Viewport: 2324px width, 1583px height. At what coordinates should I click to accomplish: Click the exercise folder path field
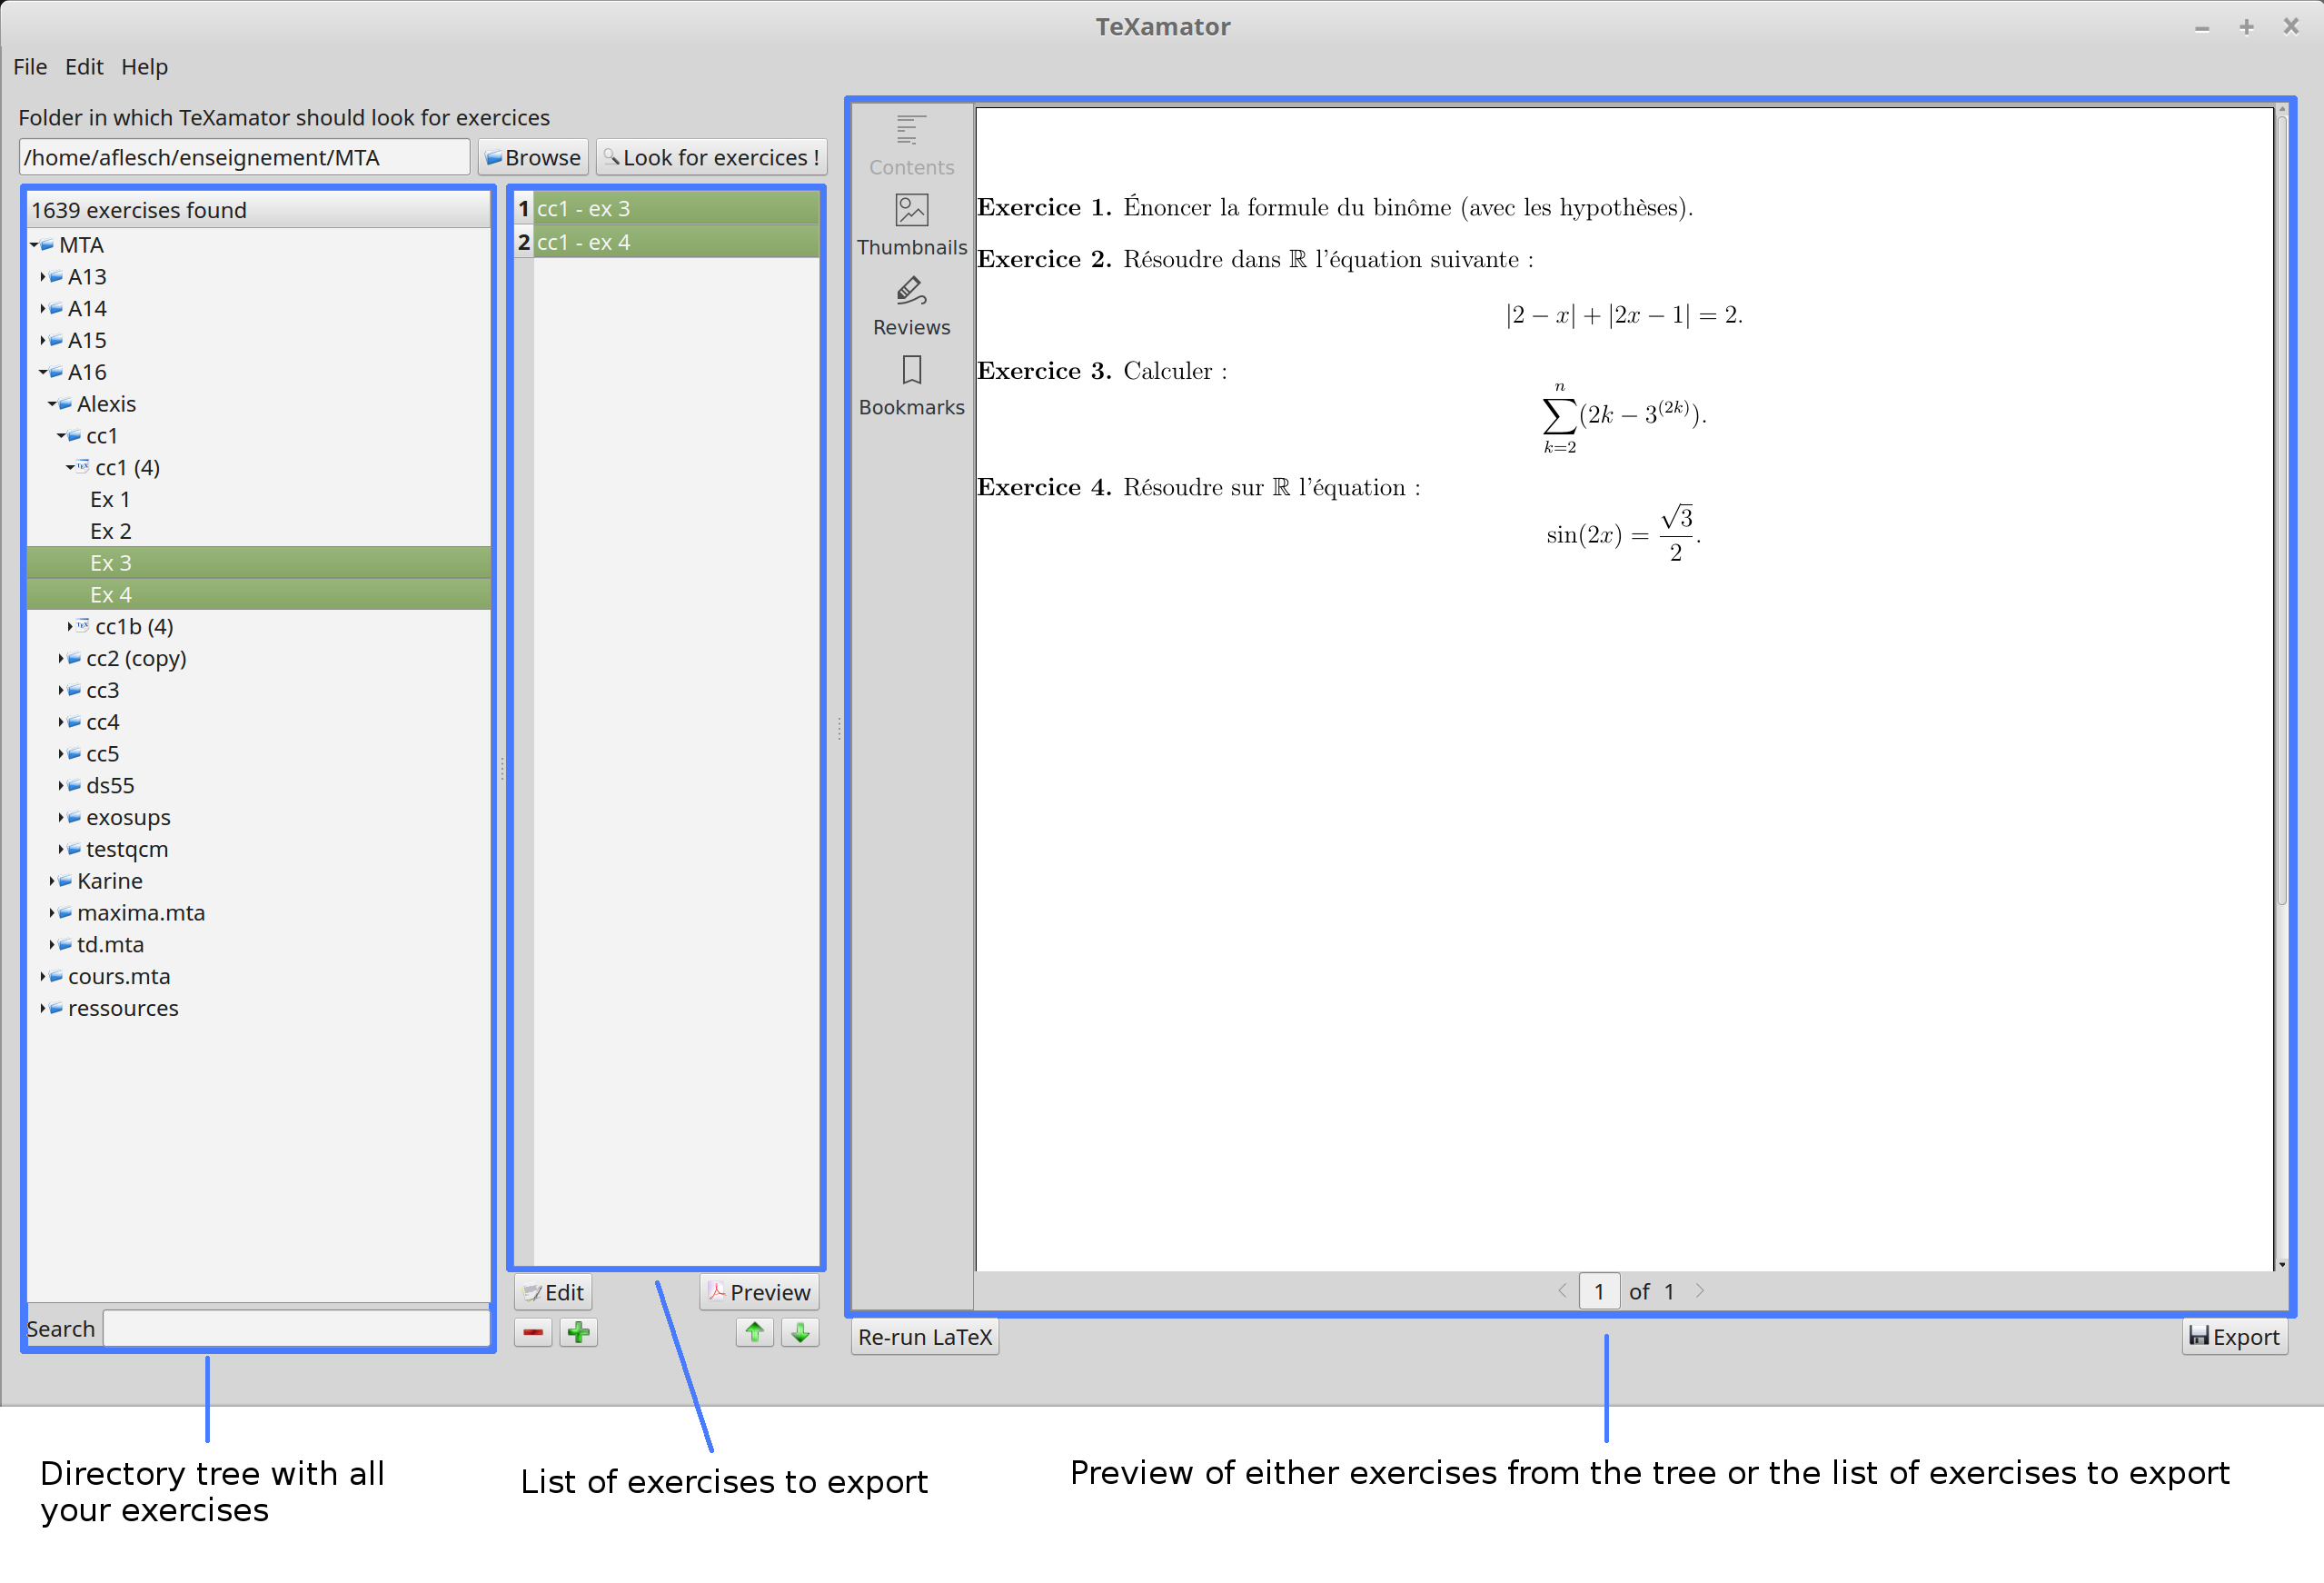(x=244, y=157)
